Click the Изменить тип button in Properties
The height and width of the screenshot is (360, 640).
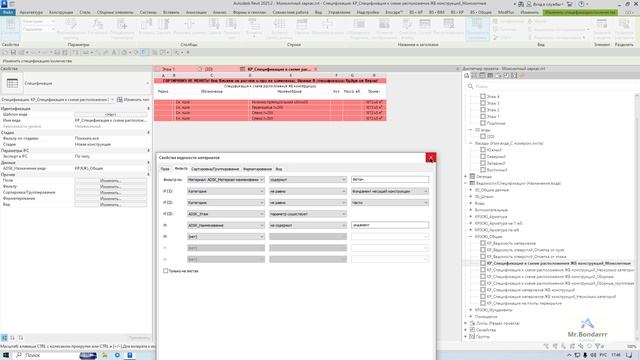click(x=133, y=100)
